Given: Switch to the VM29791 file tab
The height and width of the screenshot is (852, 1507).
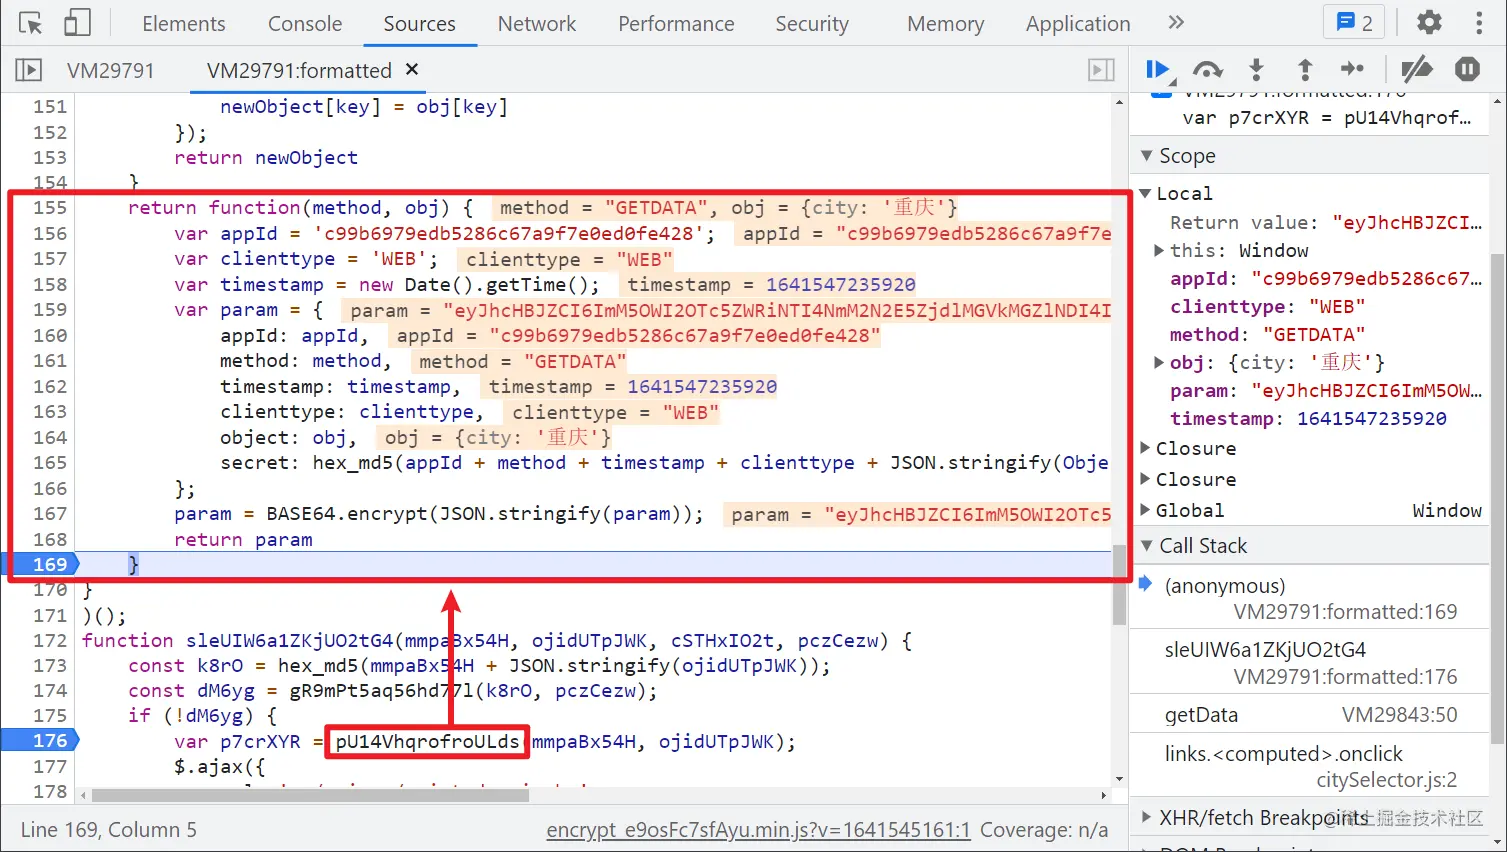Looking at the screenshot, I should click(111, 70).
